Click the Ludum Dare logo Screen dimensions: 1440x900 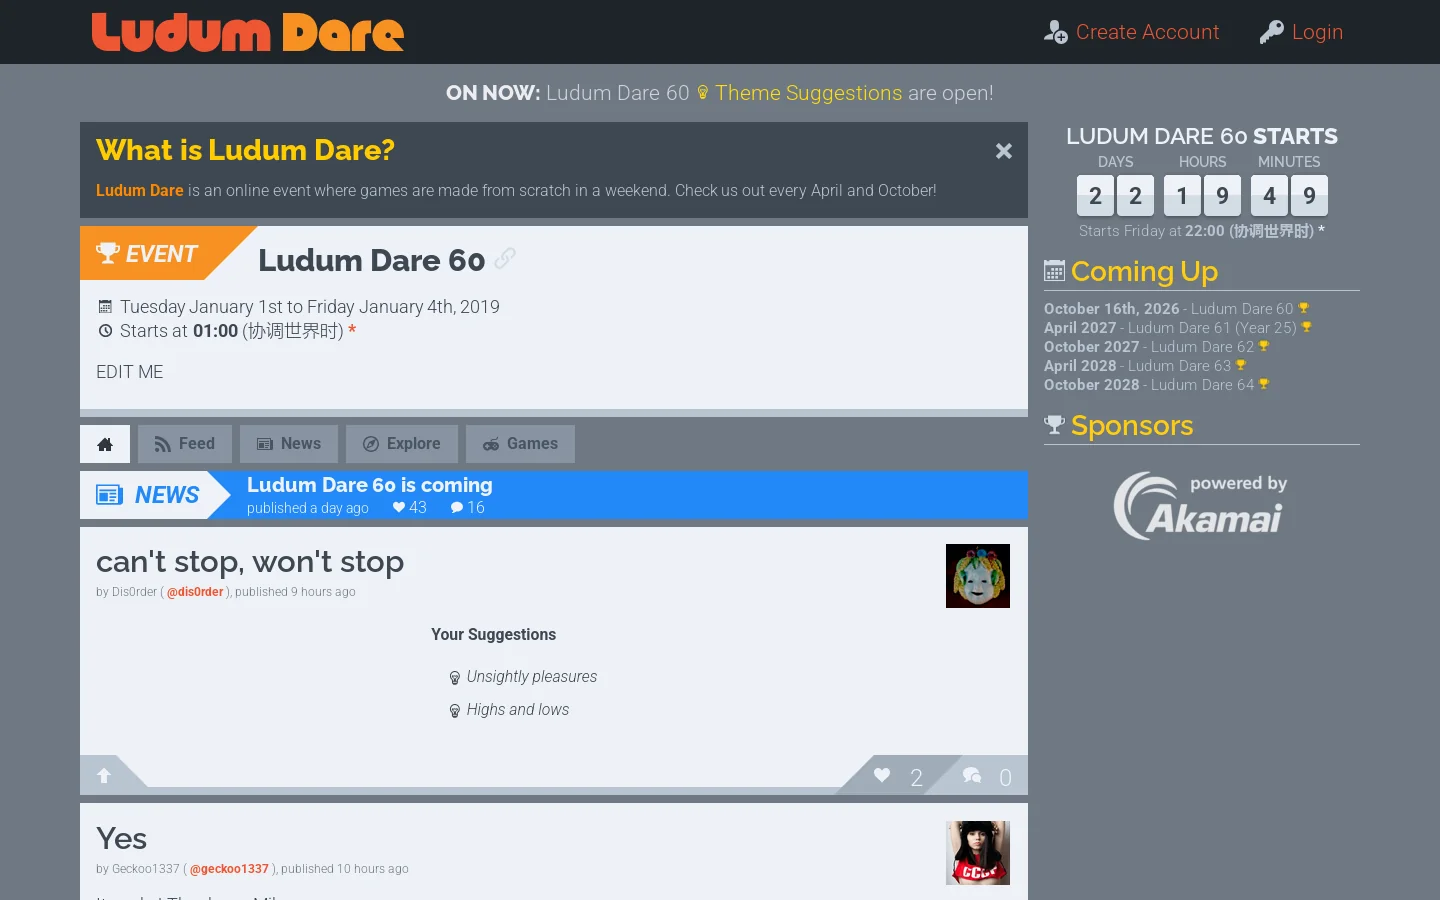pyautogui.click(x=248, y=32)
